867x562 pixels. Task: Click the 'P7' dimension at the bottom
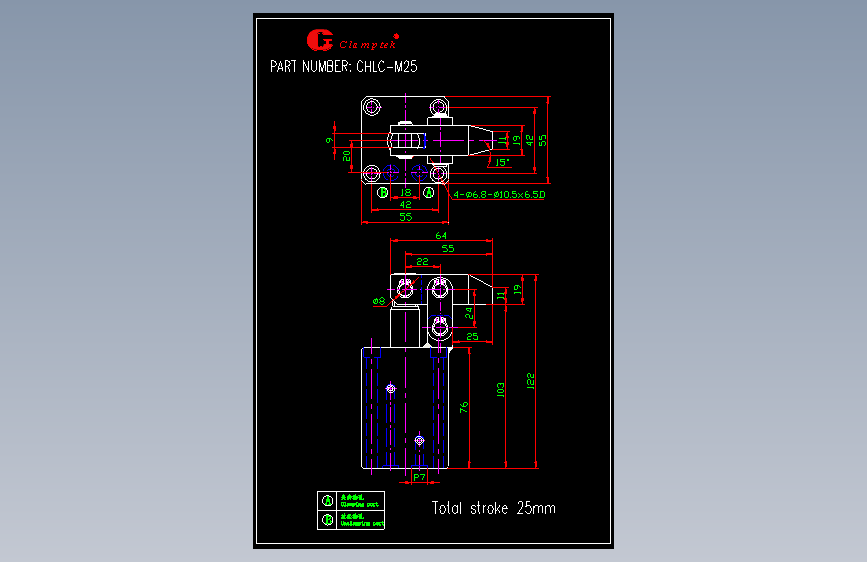coord(420,477)
